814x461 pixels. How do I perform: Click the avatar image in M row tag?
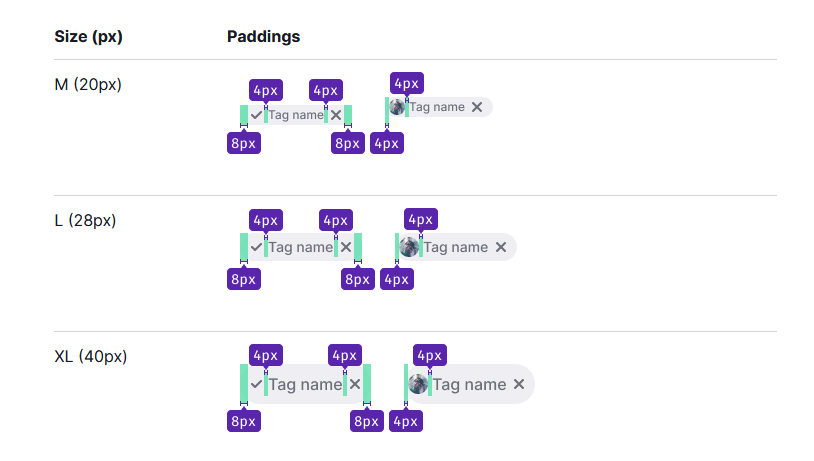pos(397,107)
